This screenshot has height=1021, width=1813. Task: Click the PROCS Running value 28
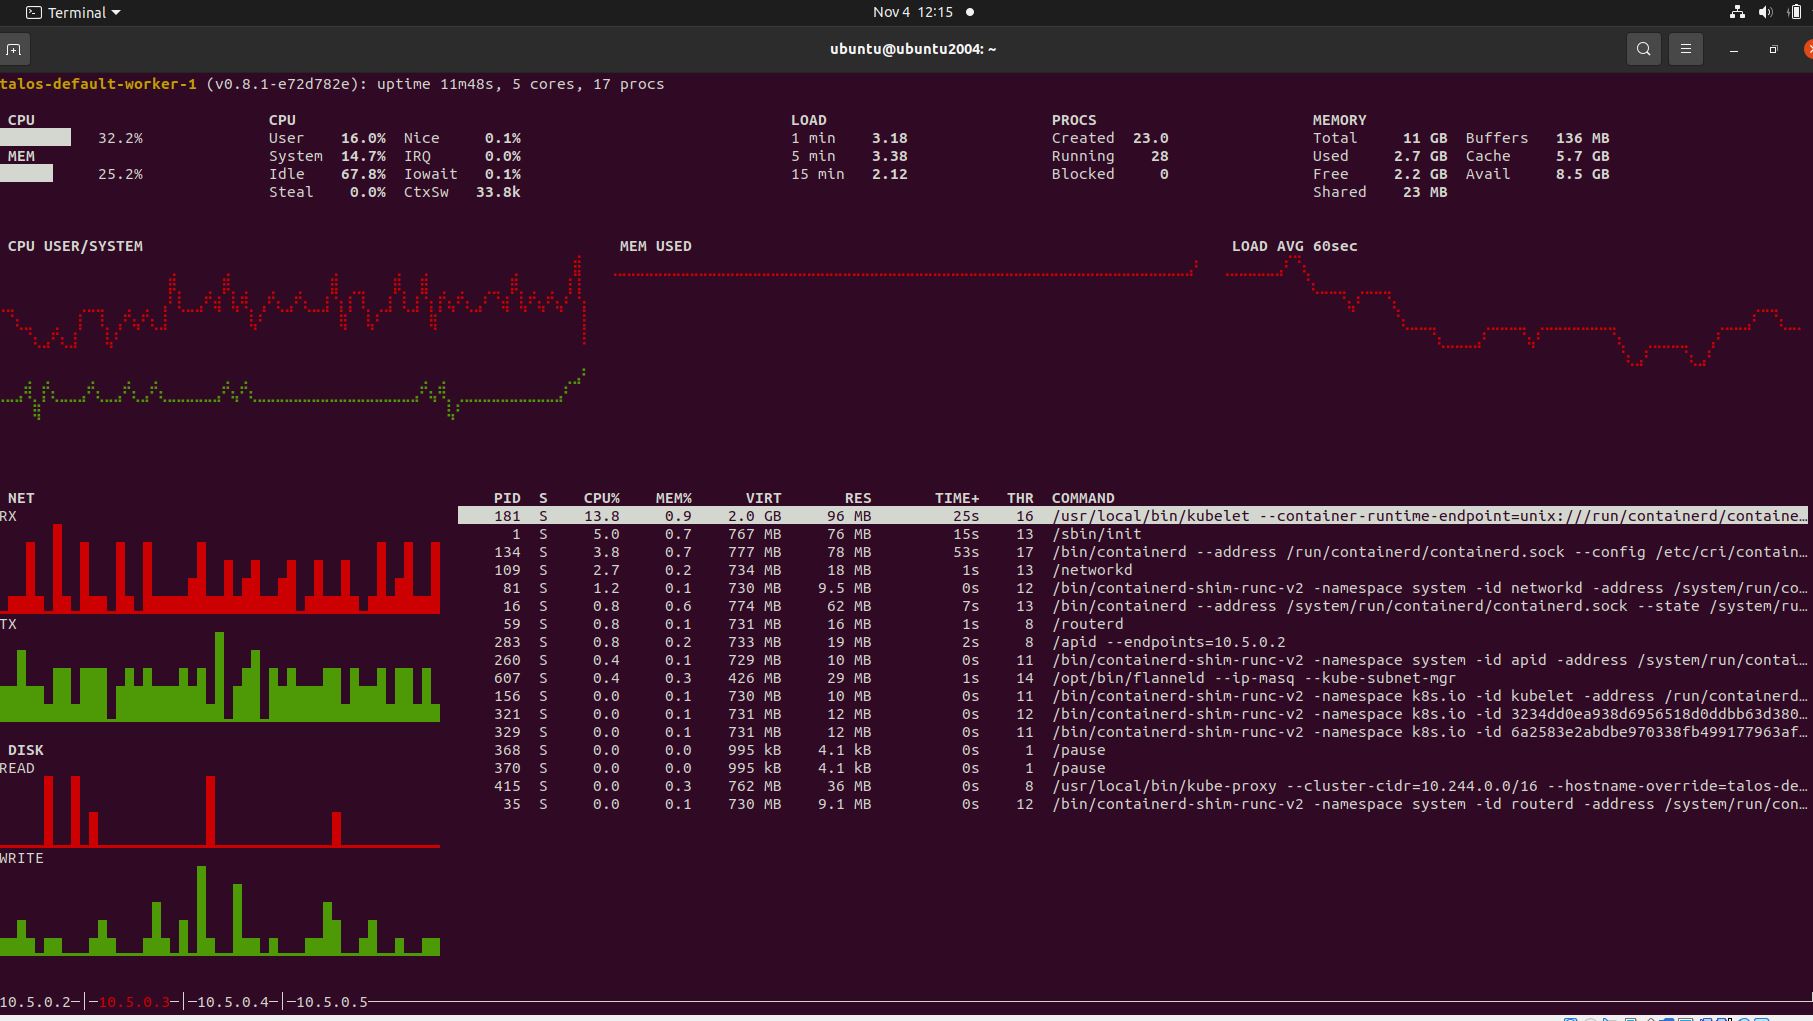[1159, 156]
